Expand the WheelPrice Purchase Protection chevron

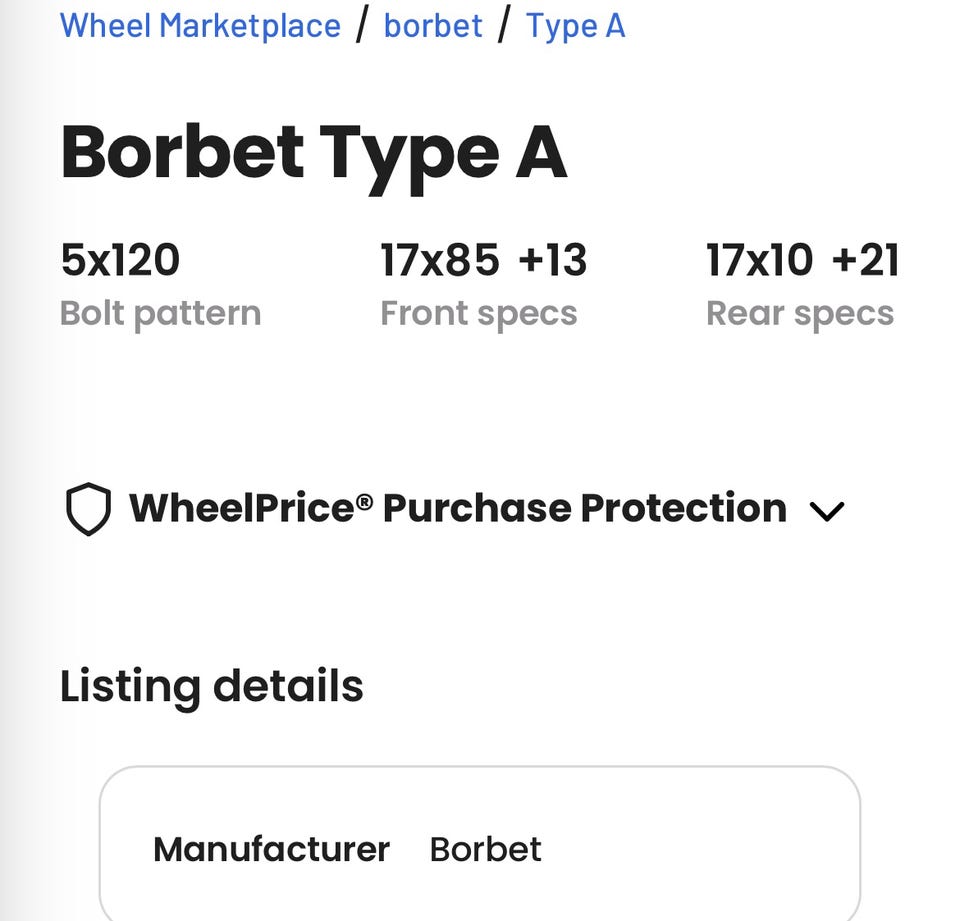pyautogui.click(x=826, y=511)
